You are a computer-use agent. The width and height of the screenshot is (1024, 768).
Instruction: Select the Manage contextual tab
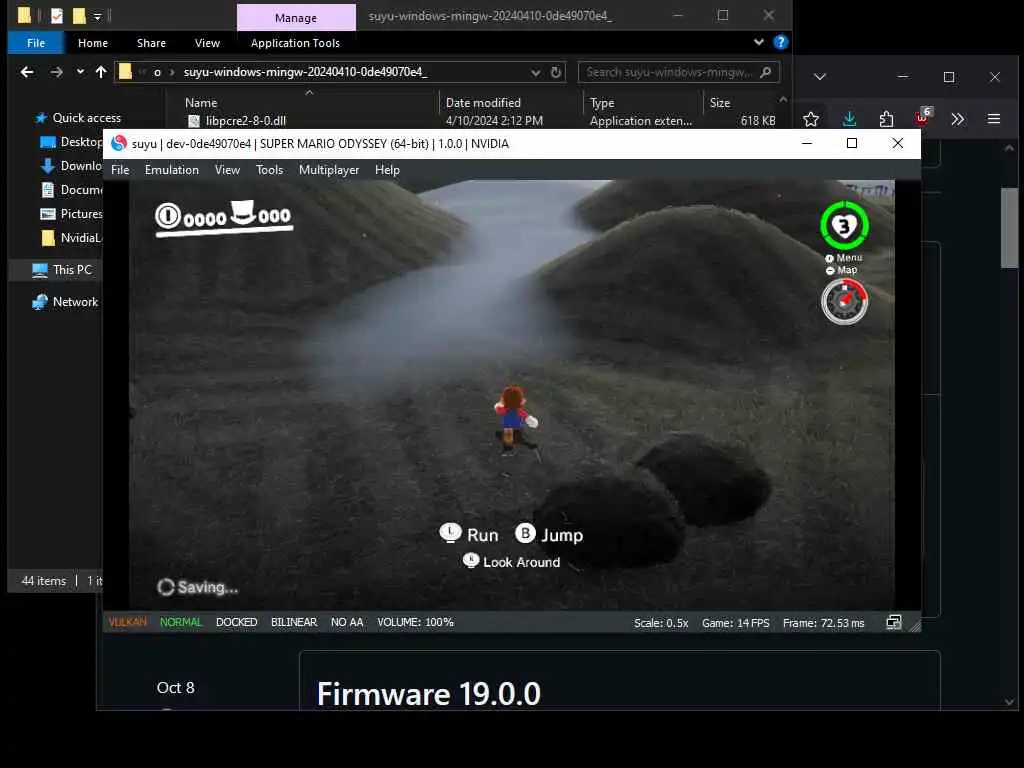[296, 18]
